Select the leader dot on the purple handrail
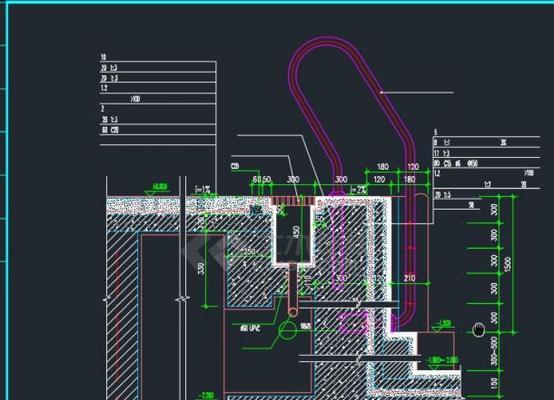554x400 pixels. 382,93
